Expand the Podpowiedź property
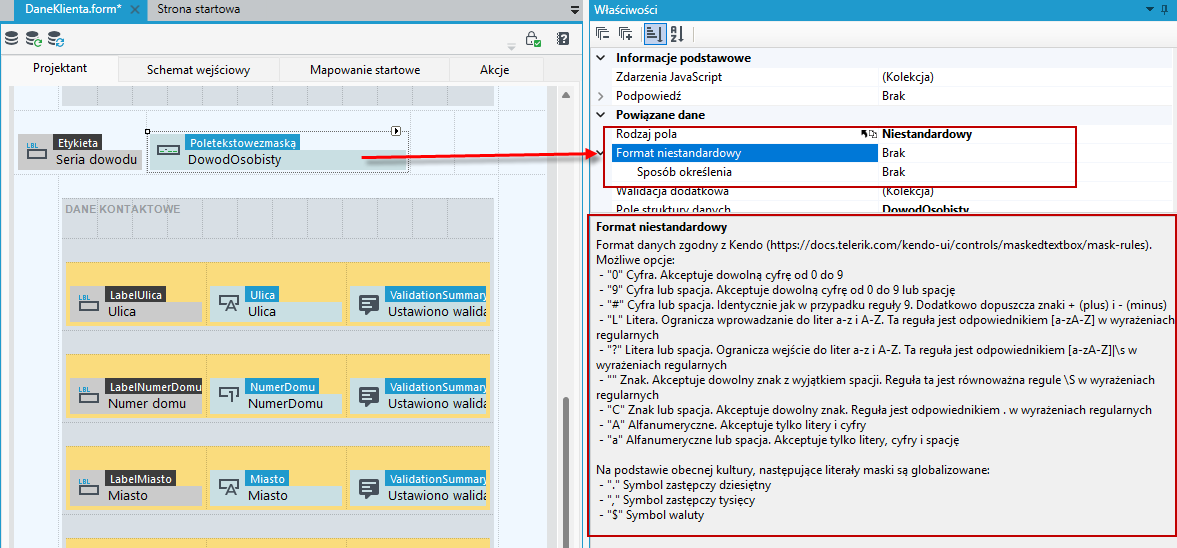1177x548 pixels. [600, 96]
